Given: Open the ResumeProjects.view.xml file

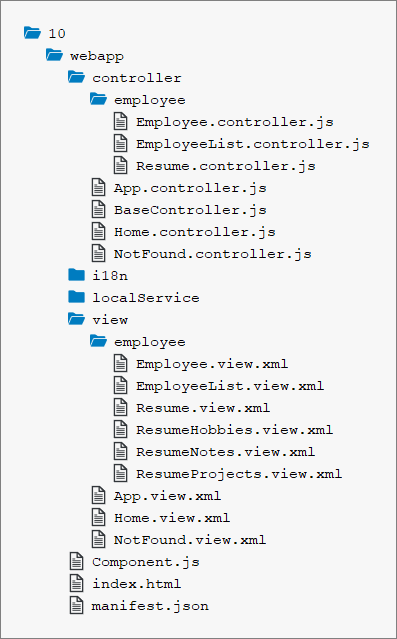Looking at the screenshot, I should 239,474.
